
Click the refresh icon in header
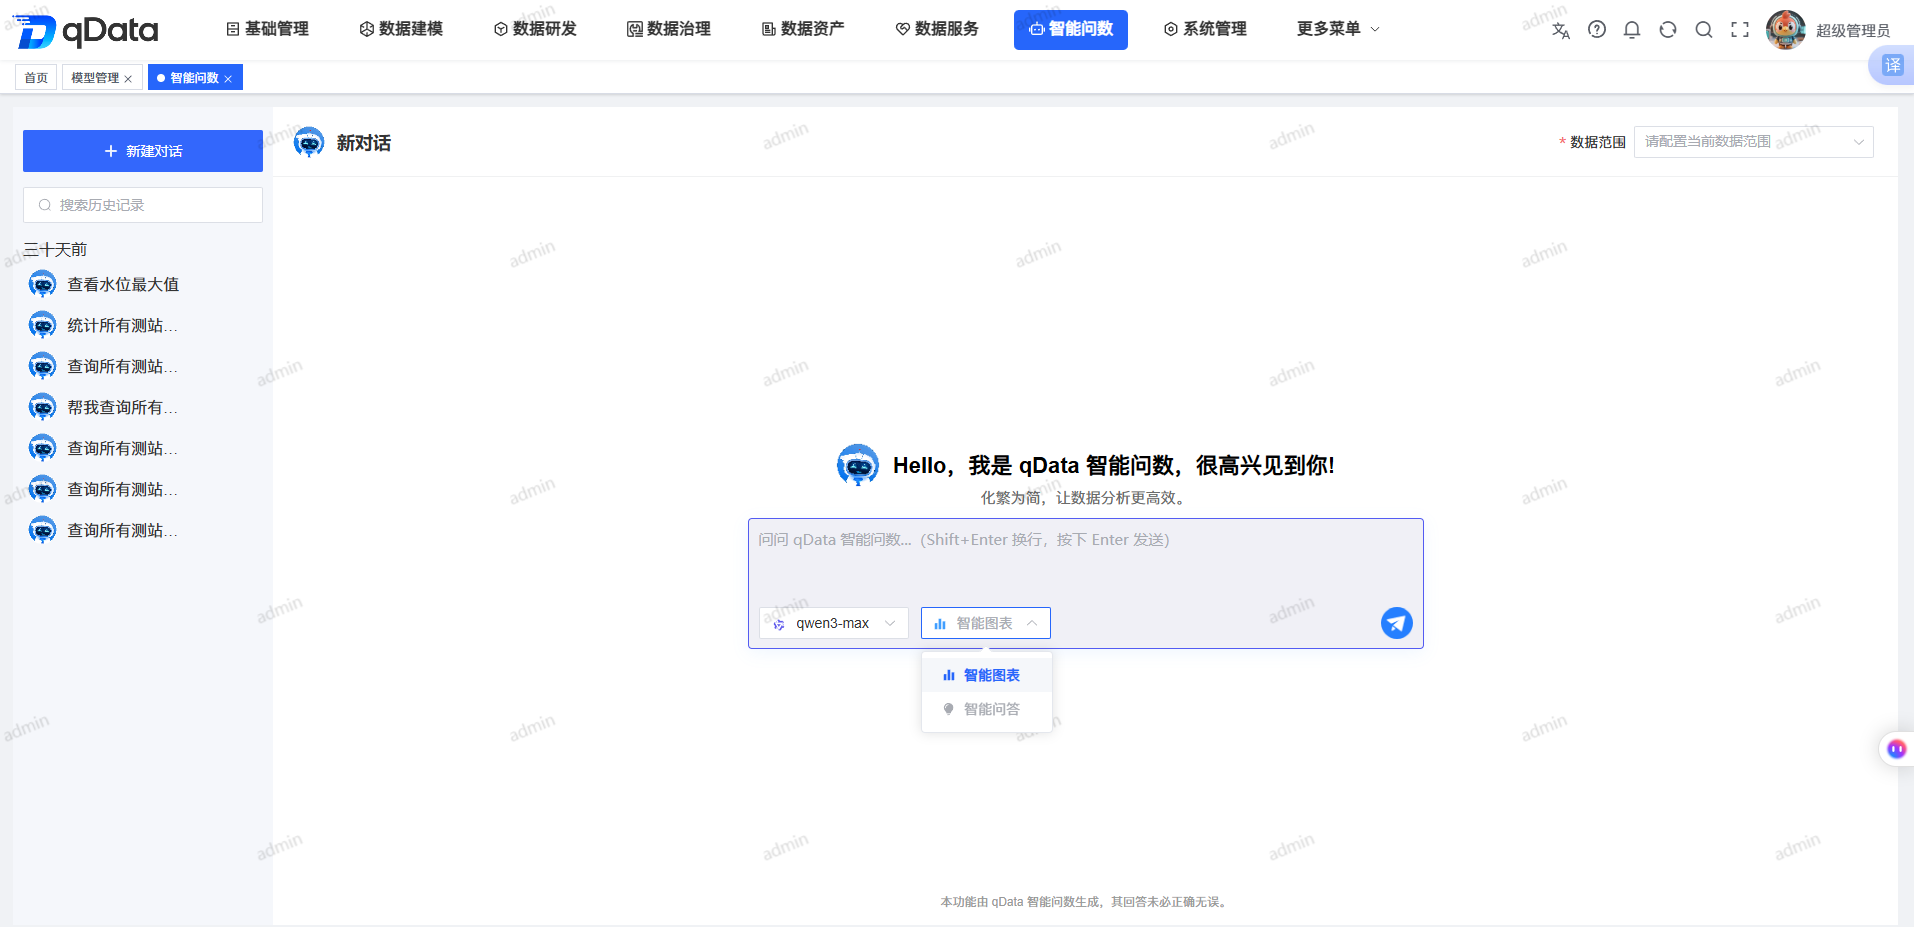pyautogui.click(x=1668, y=30)
